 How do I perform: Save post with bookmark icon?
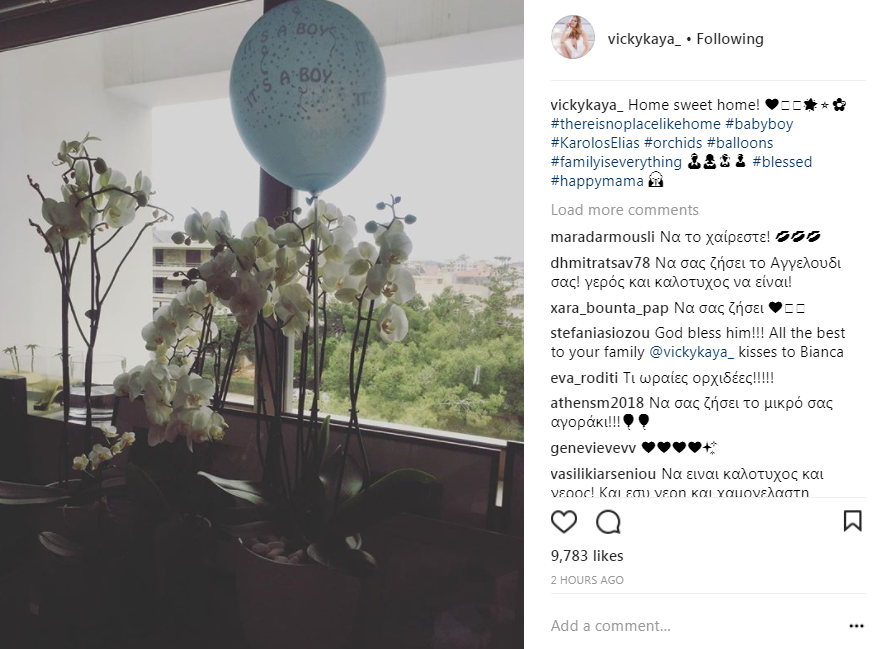pos(853,521)
